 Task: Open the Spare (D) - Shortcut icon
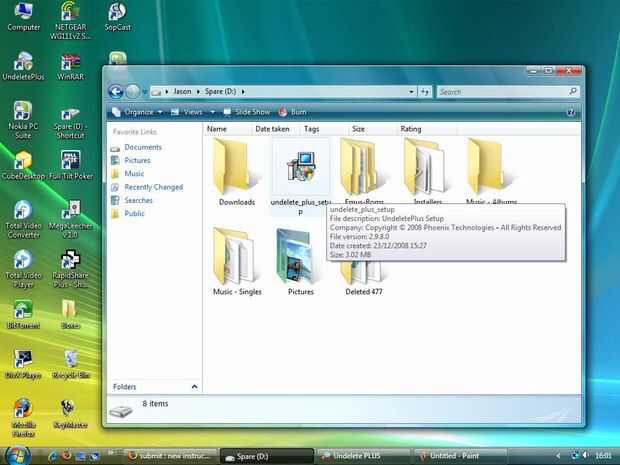(70, 123)
